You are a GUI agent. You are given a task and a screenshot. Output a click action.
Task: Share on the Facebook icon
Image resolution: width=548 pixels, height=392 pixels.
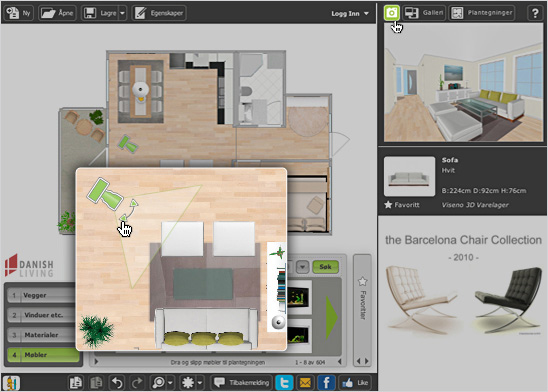click(x=326, y=383)
